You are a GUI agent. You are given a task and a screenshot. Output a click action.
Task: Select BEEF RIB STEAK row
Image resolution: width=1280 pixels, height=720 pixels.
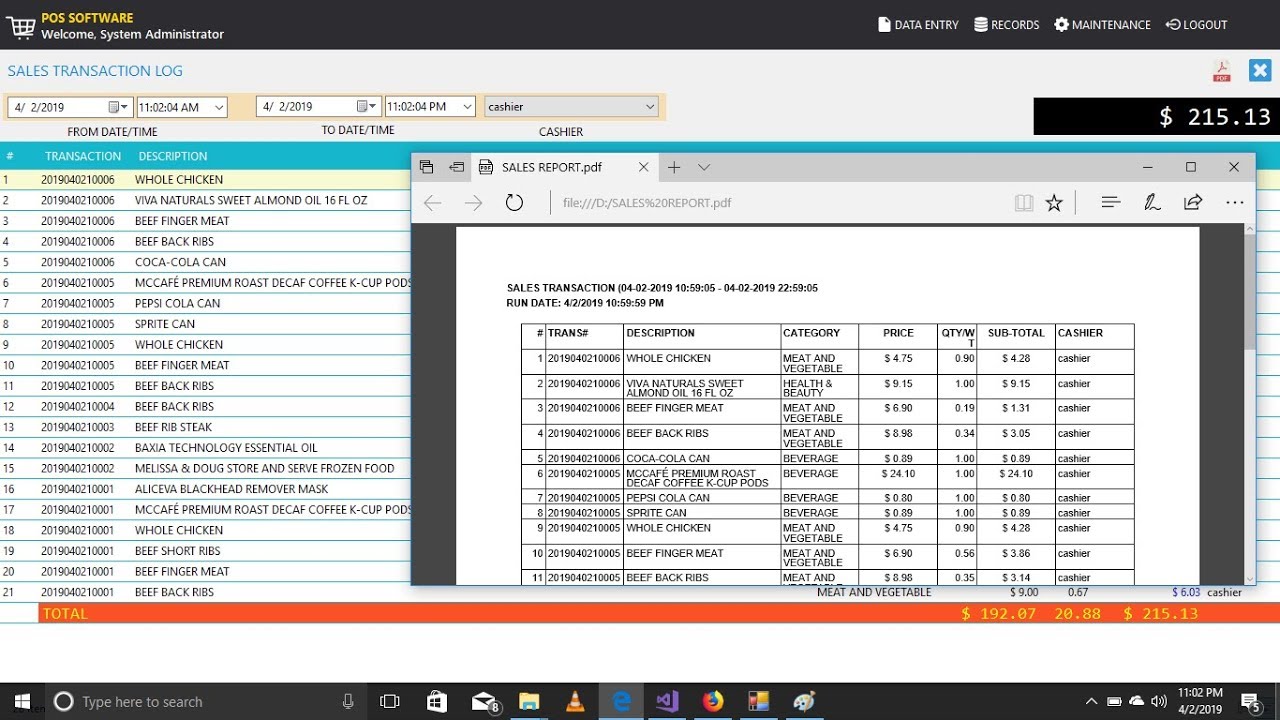tap(205, 427)
